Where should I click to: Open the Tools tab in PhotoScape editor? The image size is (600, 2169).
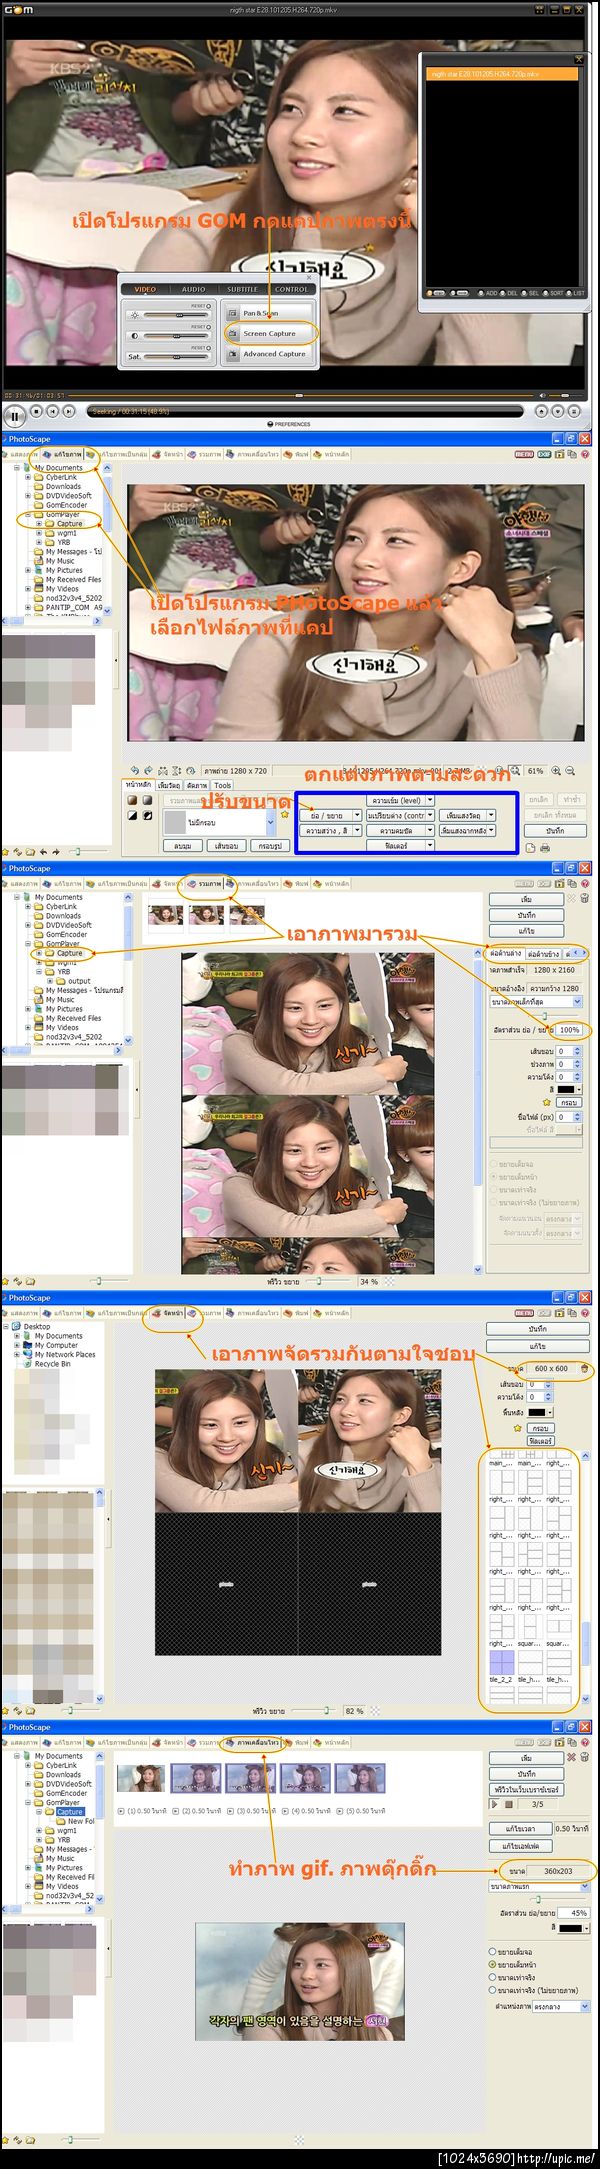[223, 785]
